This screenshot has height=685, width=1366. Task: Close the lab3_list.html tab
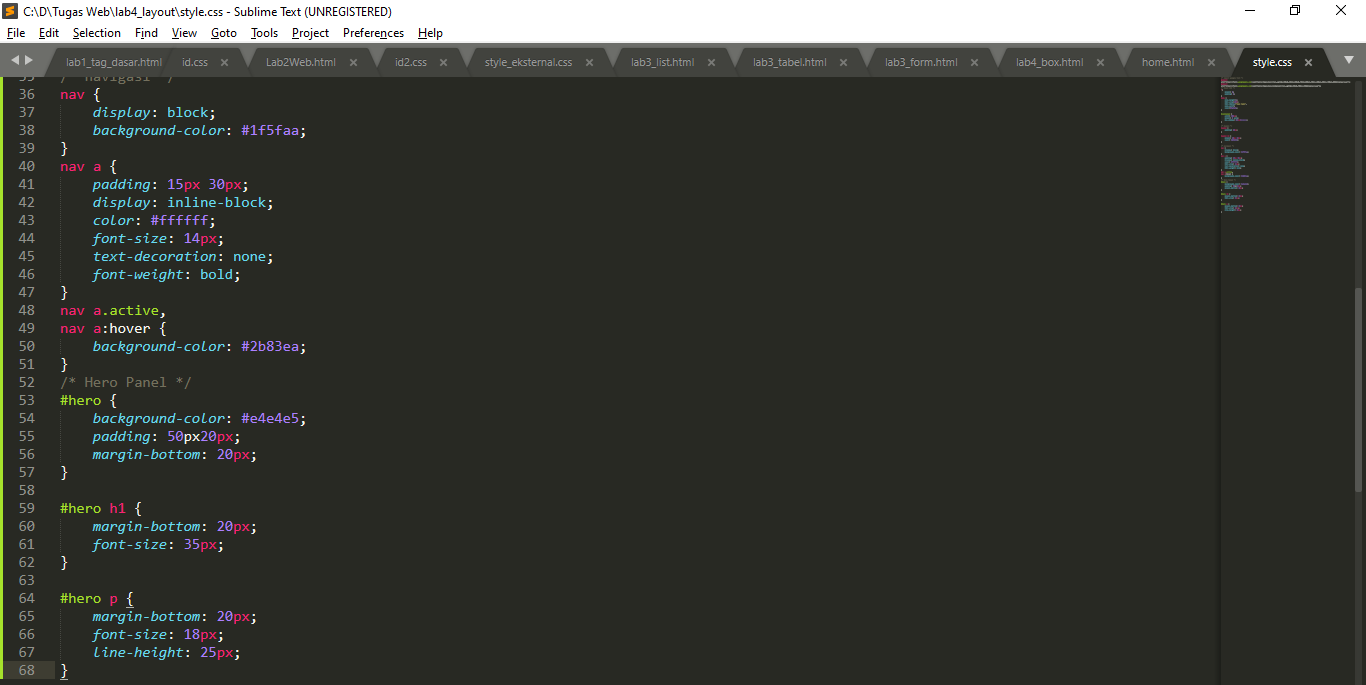coord(711,62)
